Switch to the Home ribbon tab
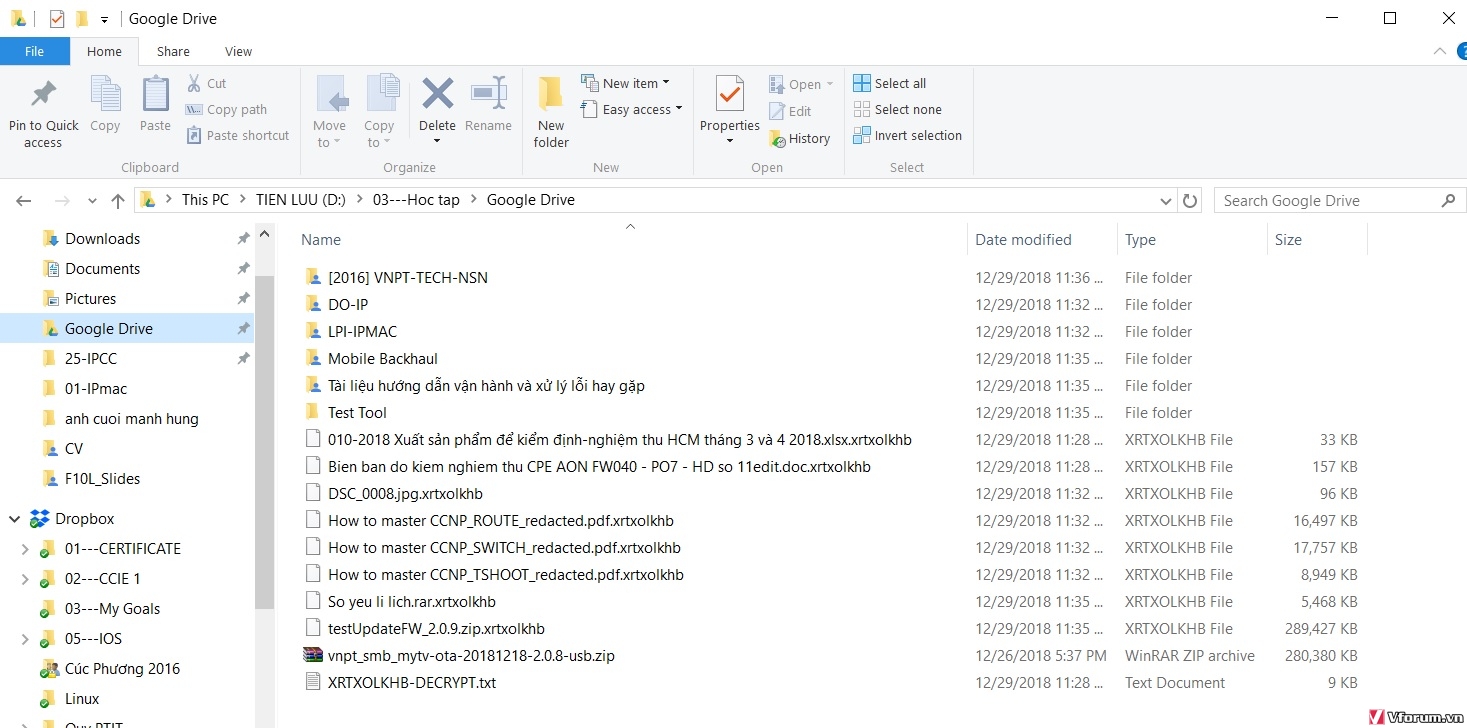Screen dimensions: 1467x728 pos(104,51)
